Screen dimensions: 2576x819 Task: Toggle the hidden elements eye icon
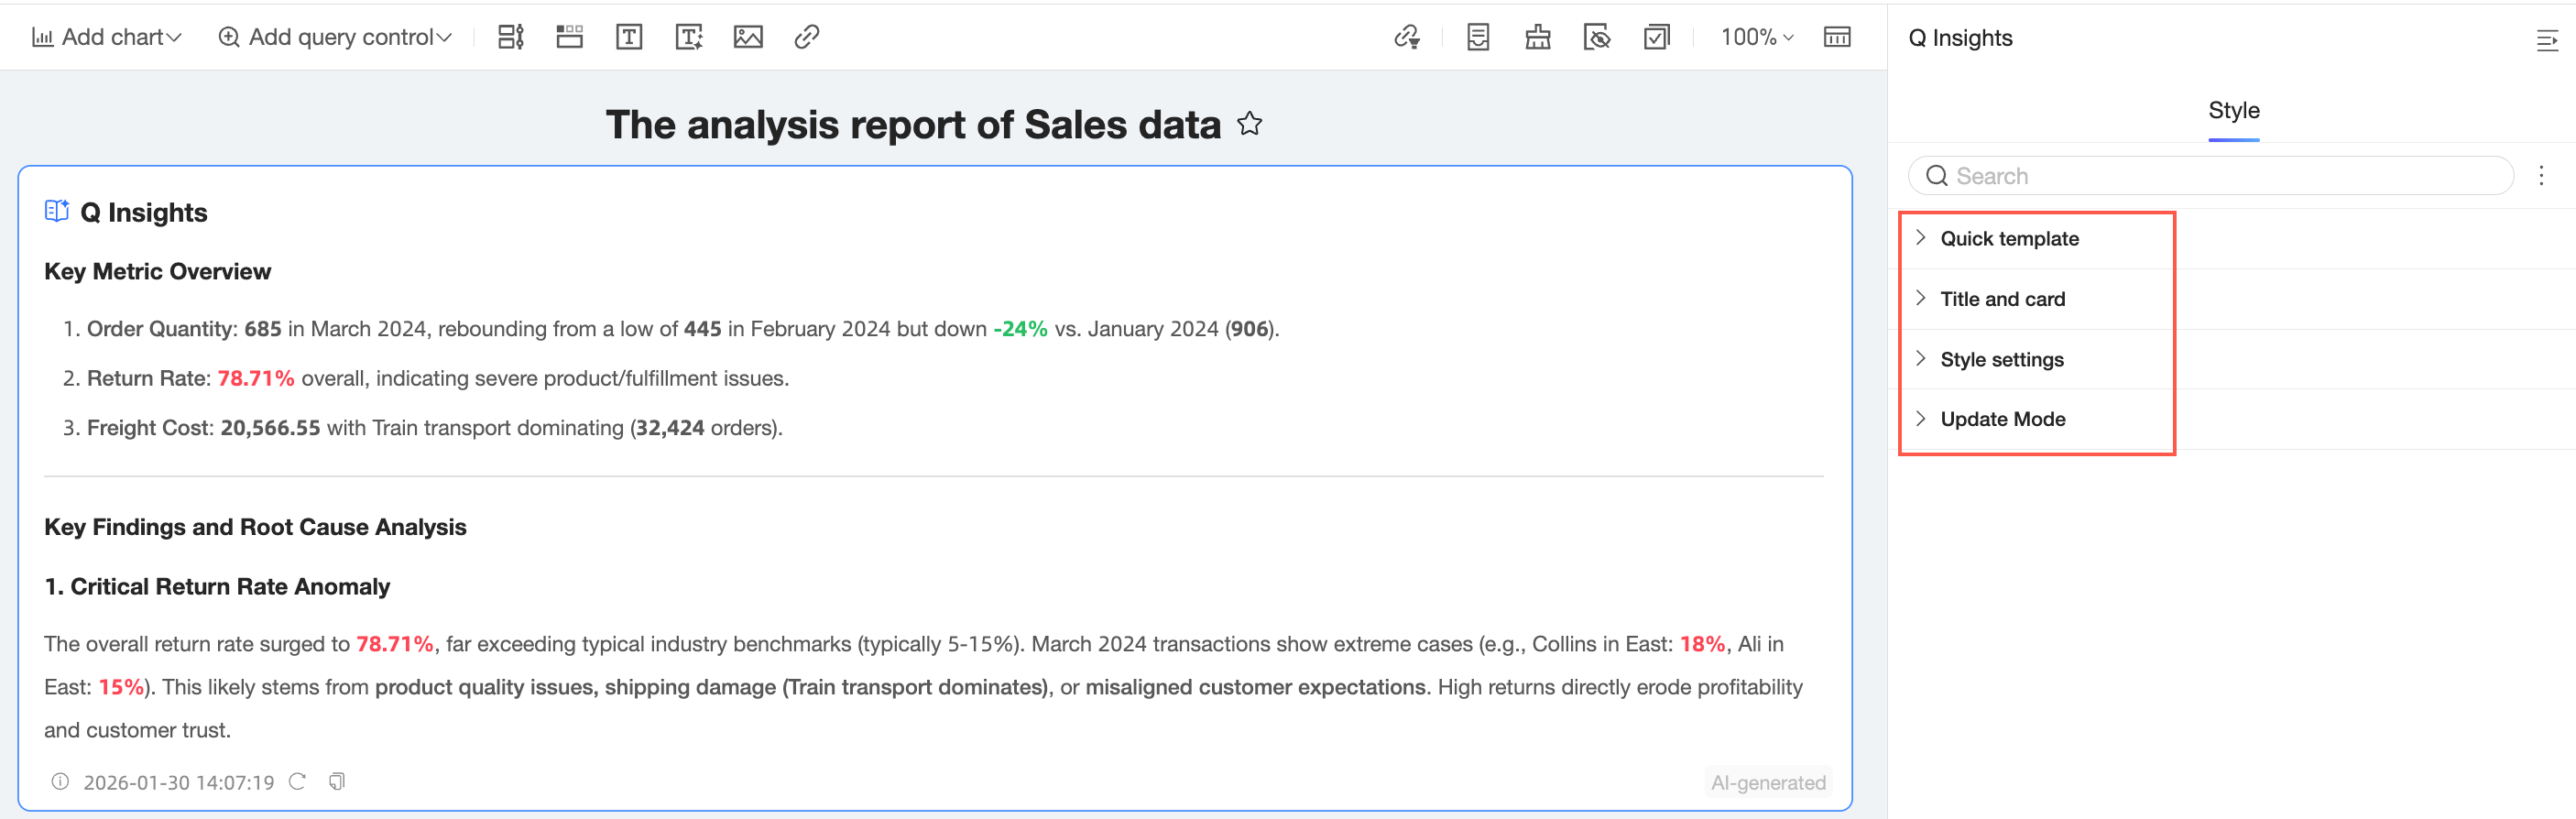point(1597,37)
